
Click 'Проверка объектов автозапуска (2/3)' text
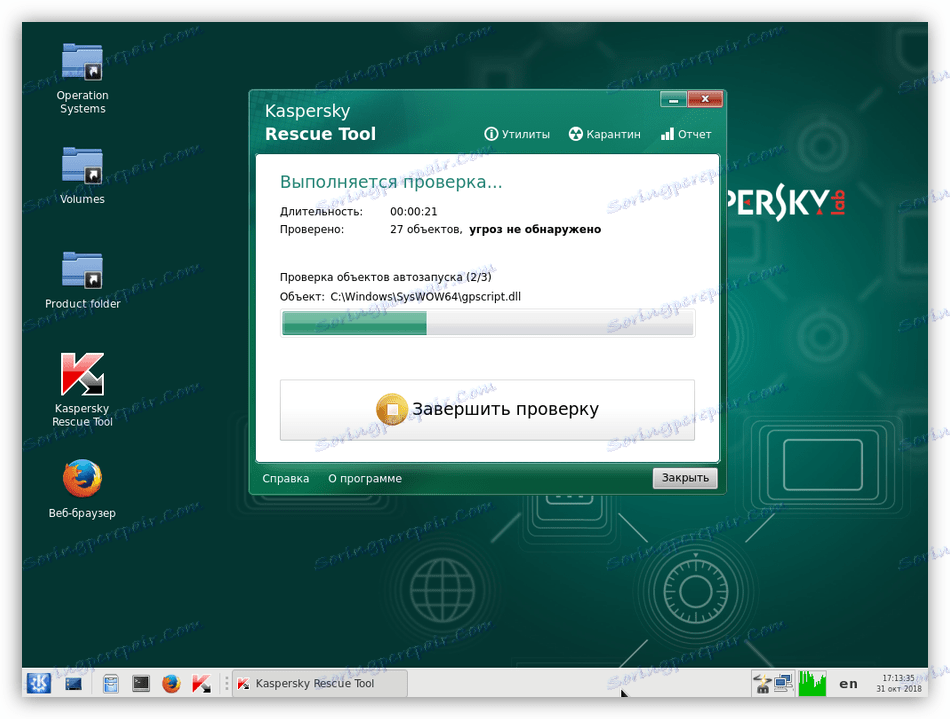(x=385, y=277)
